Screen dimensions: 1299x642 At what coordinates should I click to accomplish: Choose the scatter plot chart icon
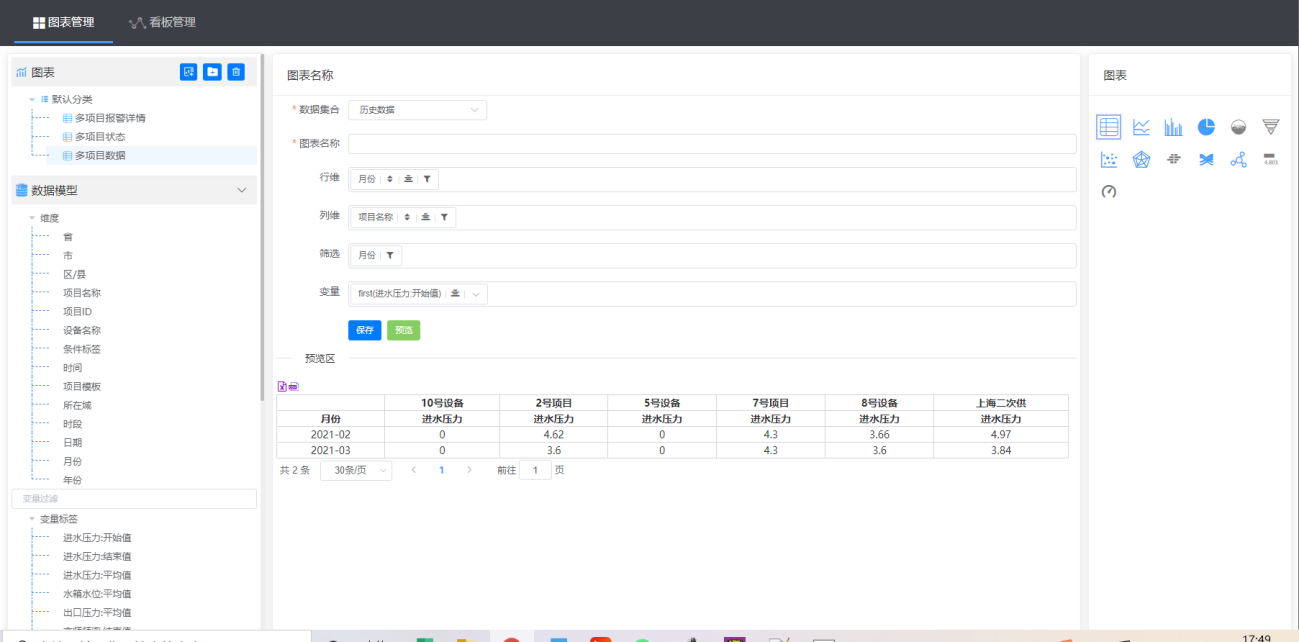coord(1108,160)
